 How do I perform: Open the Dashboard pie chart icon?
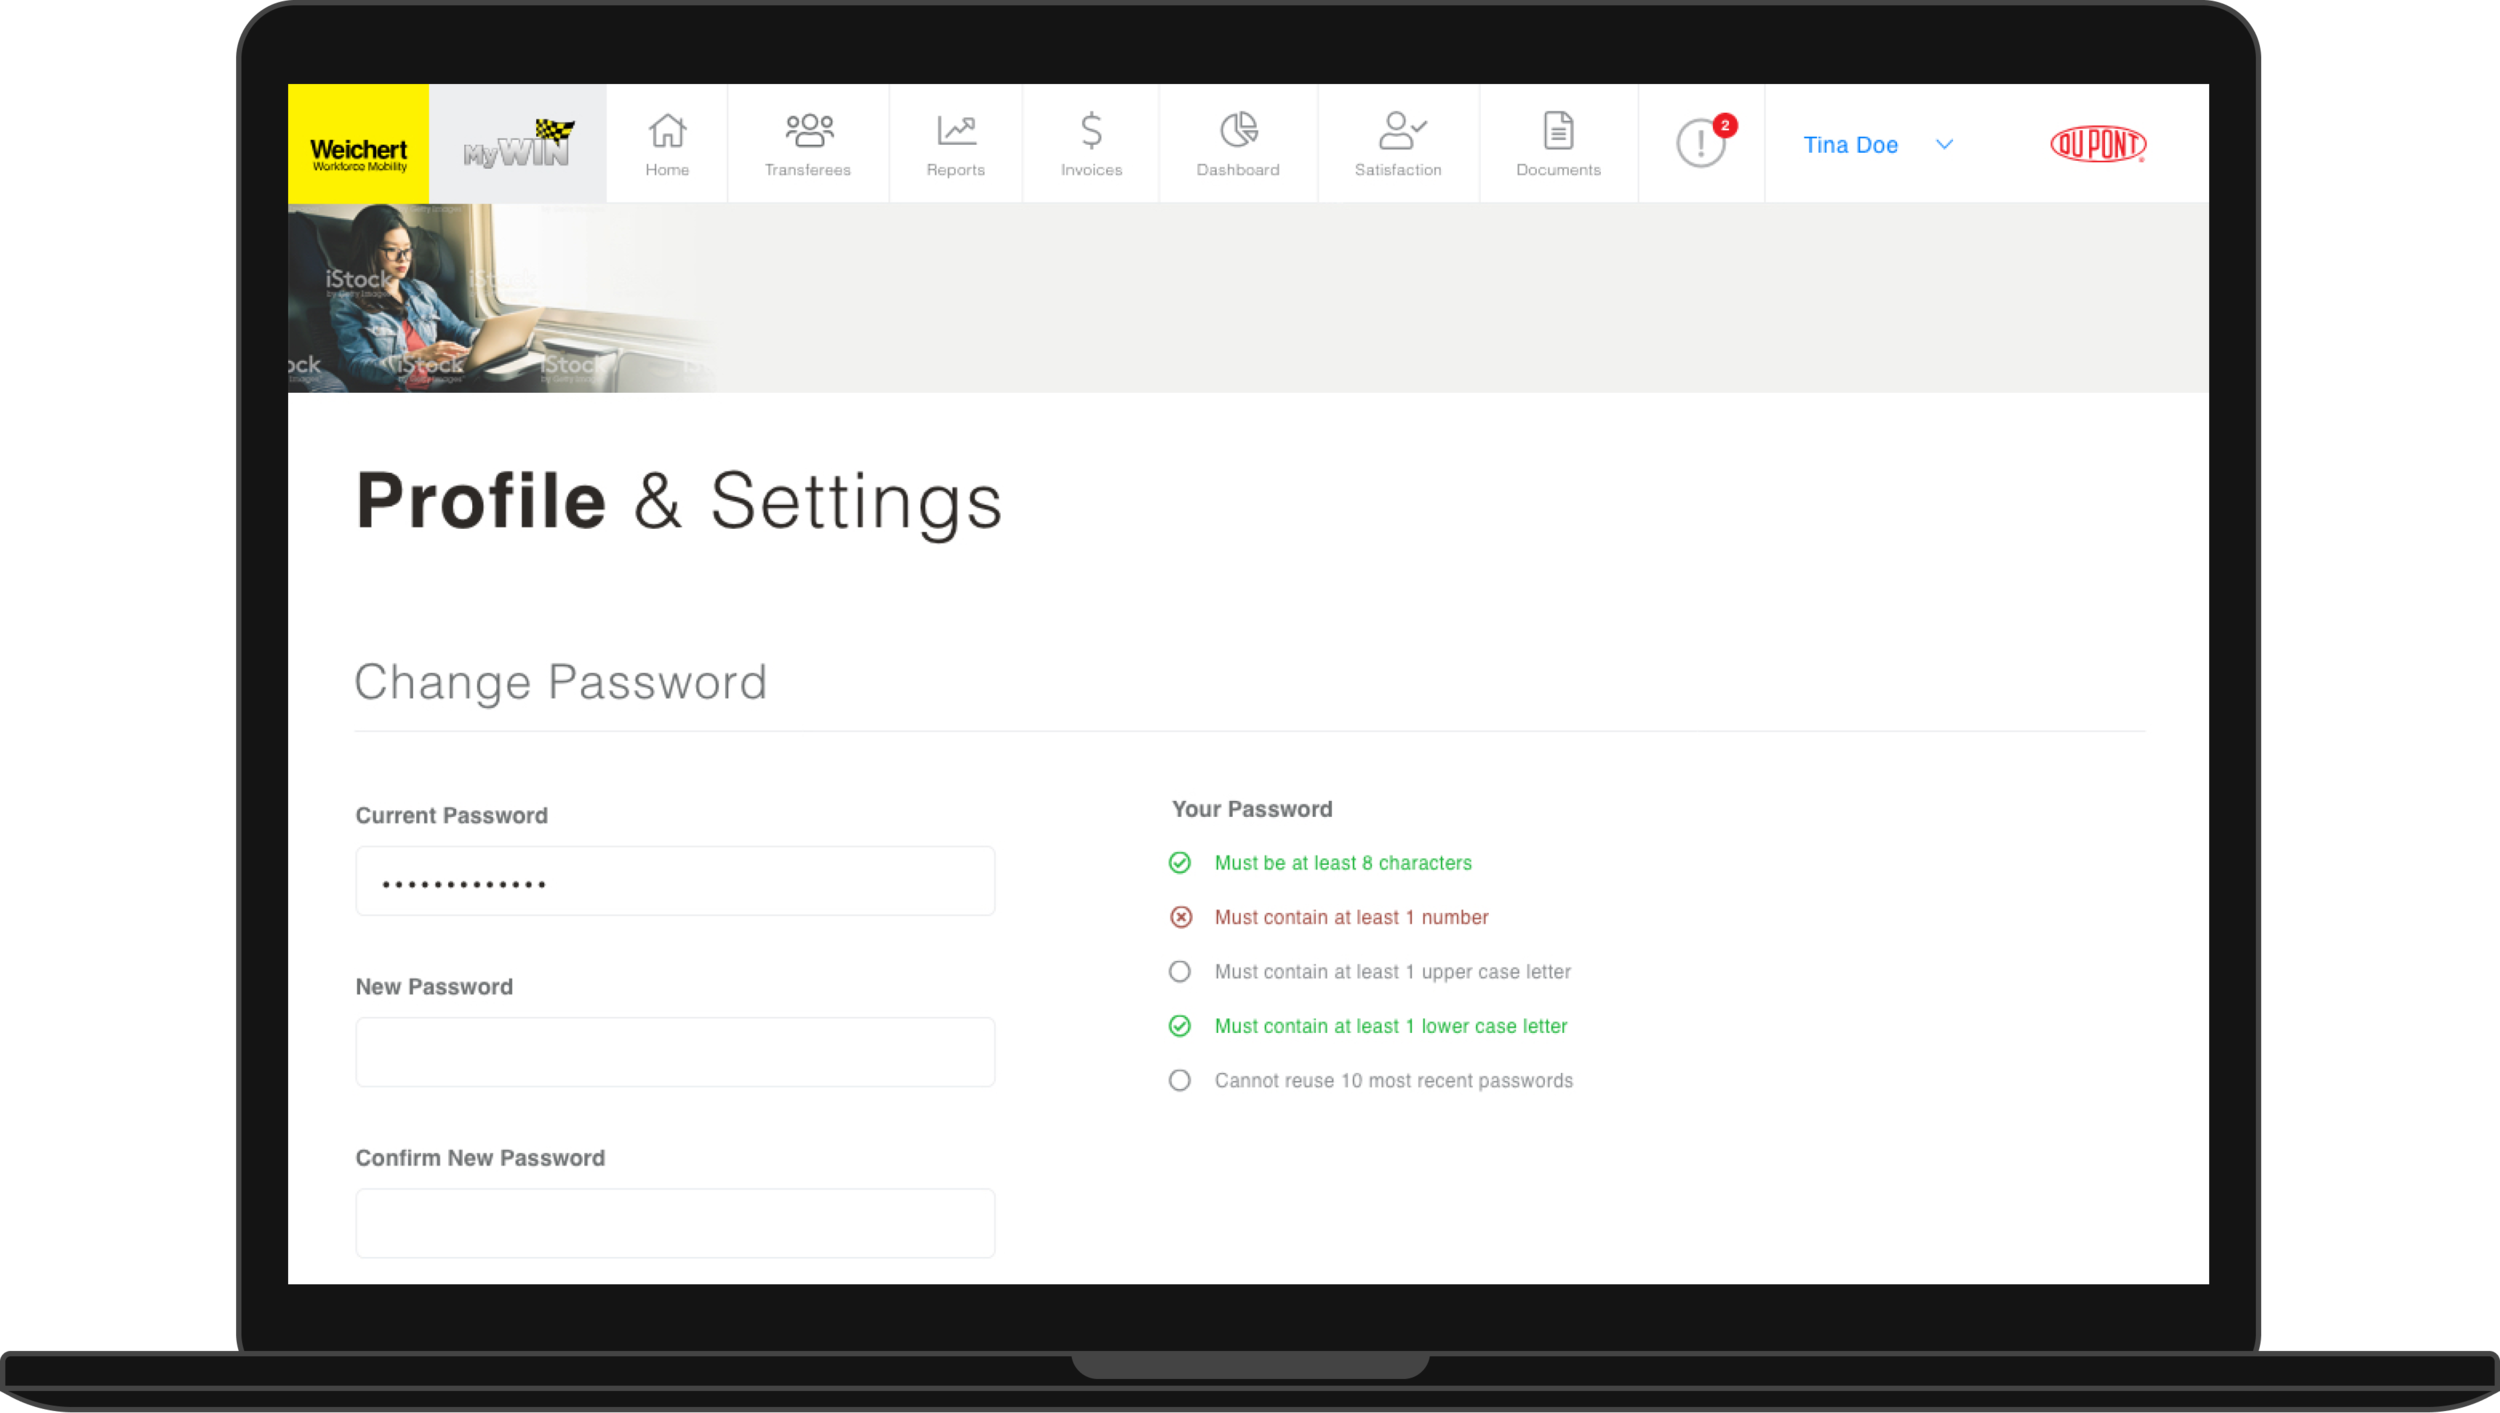coord(1238,131)
